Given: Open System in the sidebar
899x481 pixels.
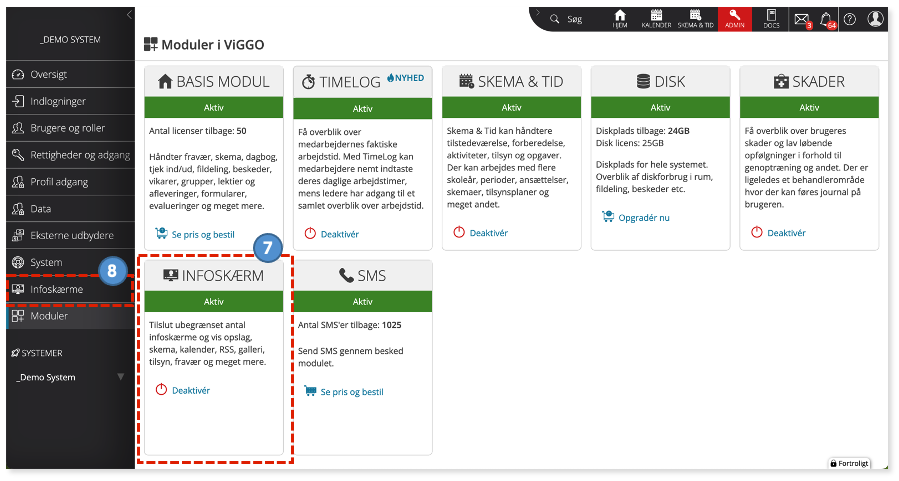Looking at the screenshot, I should tap(71, 263).
